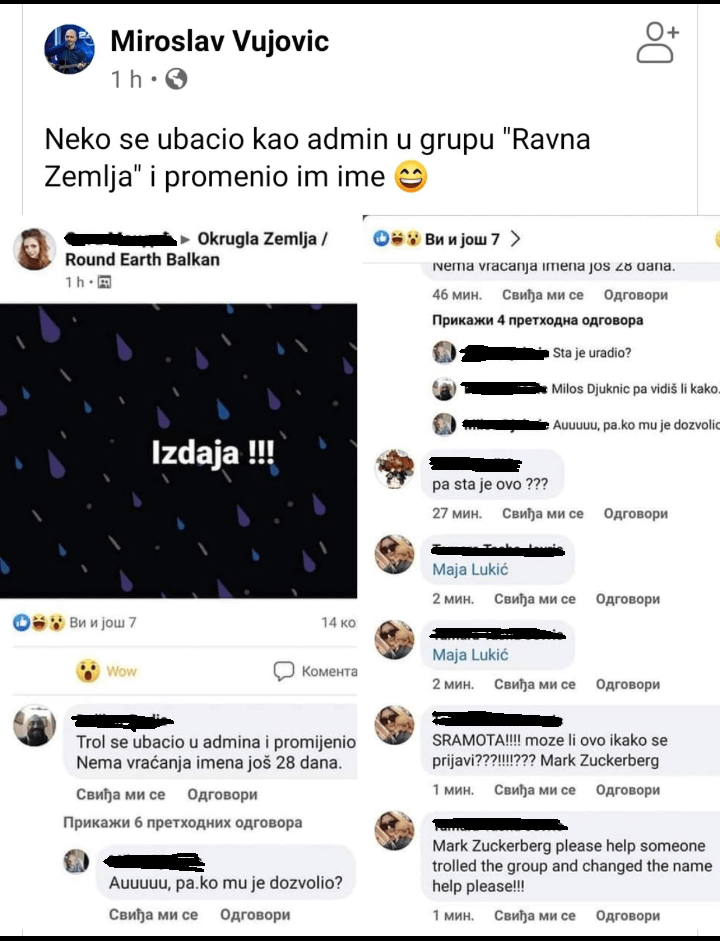Click the group members icon beside '1 h'
Screen dimensions: 720x941
(x=104, y=282)
